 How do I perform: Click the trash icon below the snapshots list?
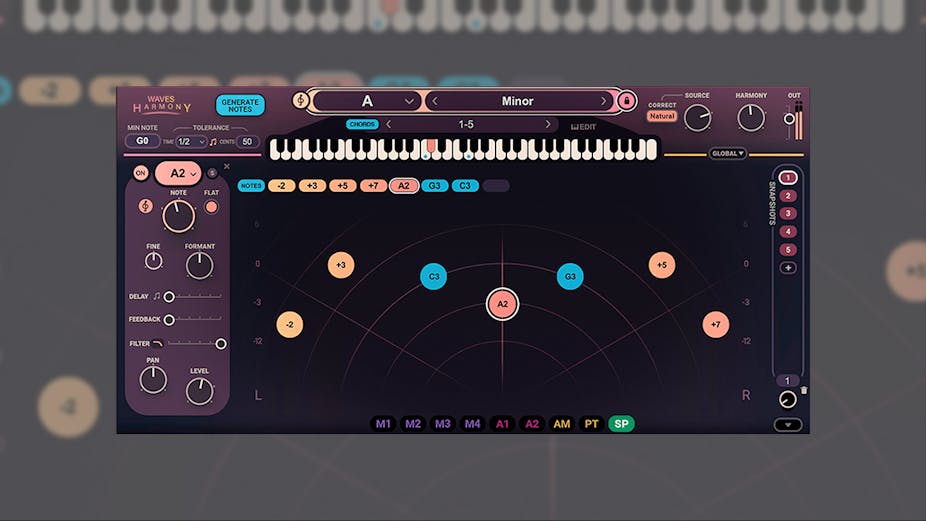(804, 390)
